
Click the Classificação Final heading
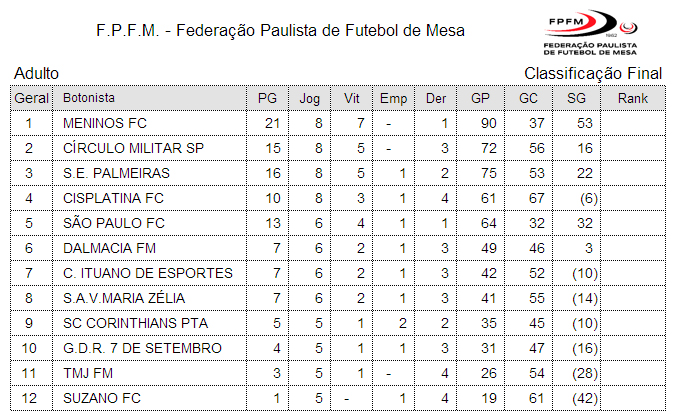[593, 73]
